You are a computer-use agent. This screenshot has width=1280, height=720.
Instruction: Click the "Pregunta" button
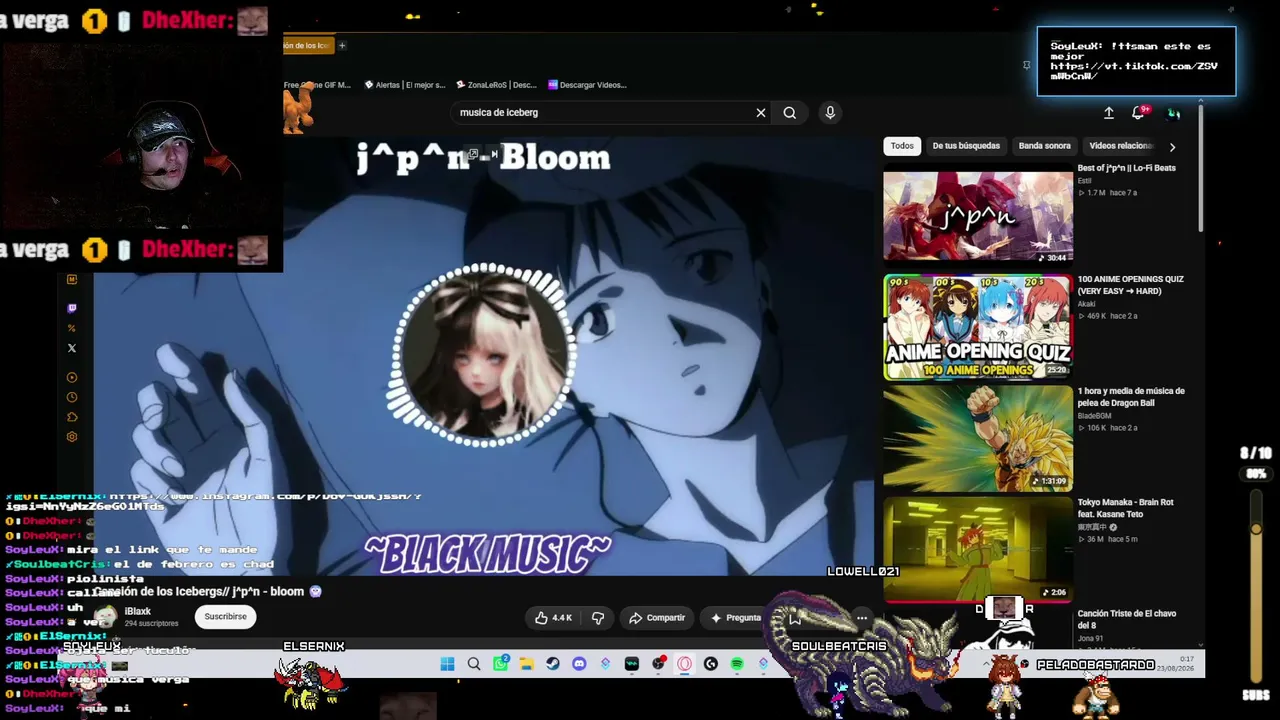736,618
